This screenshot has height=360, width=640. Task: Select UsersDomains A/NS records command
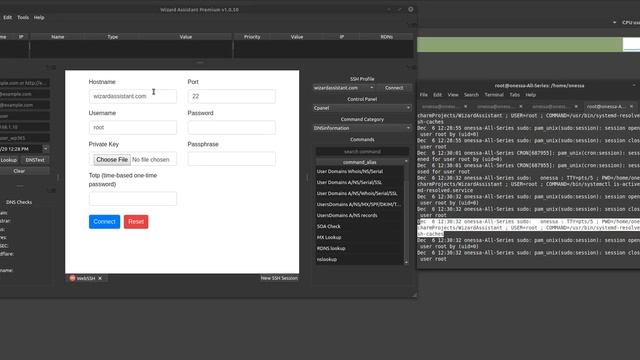tap(360, 216)
